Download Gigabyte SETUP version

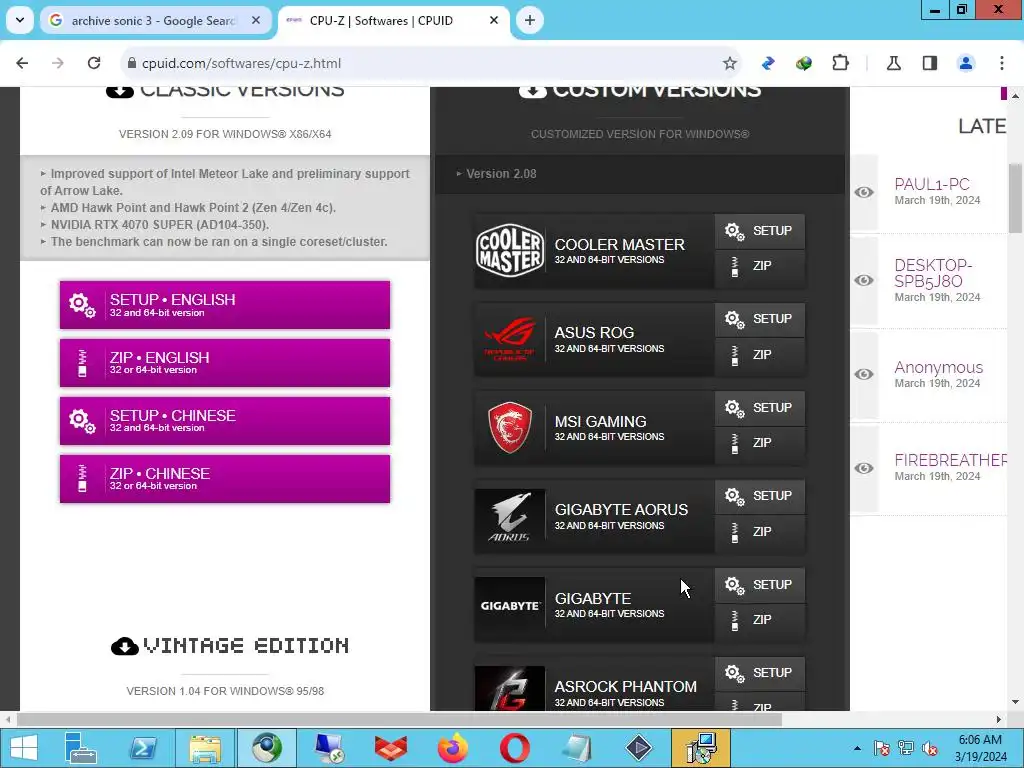click(760, 585)
